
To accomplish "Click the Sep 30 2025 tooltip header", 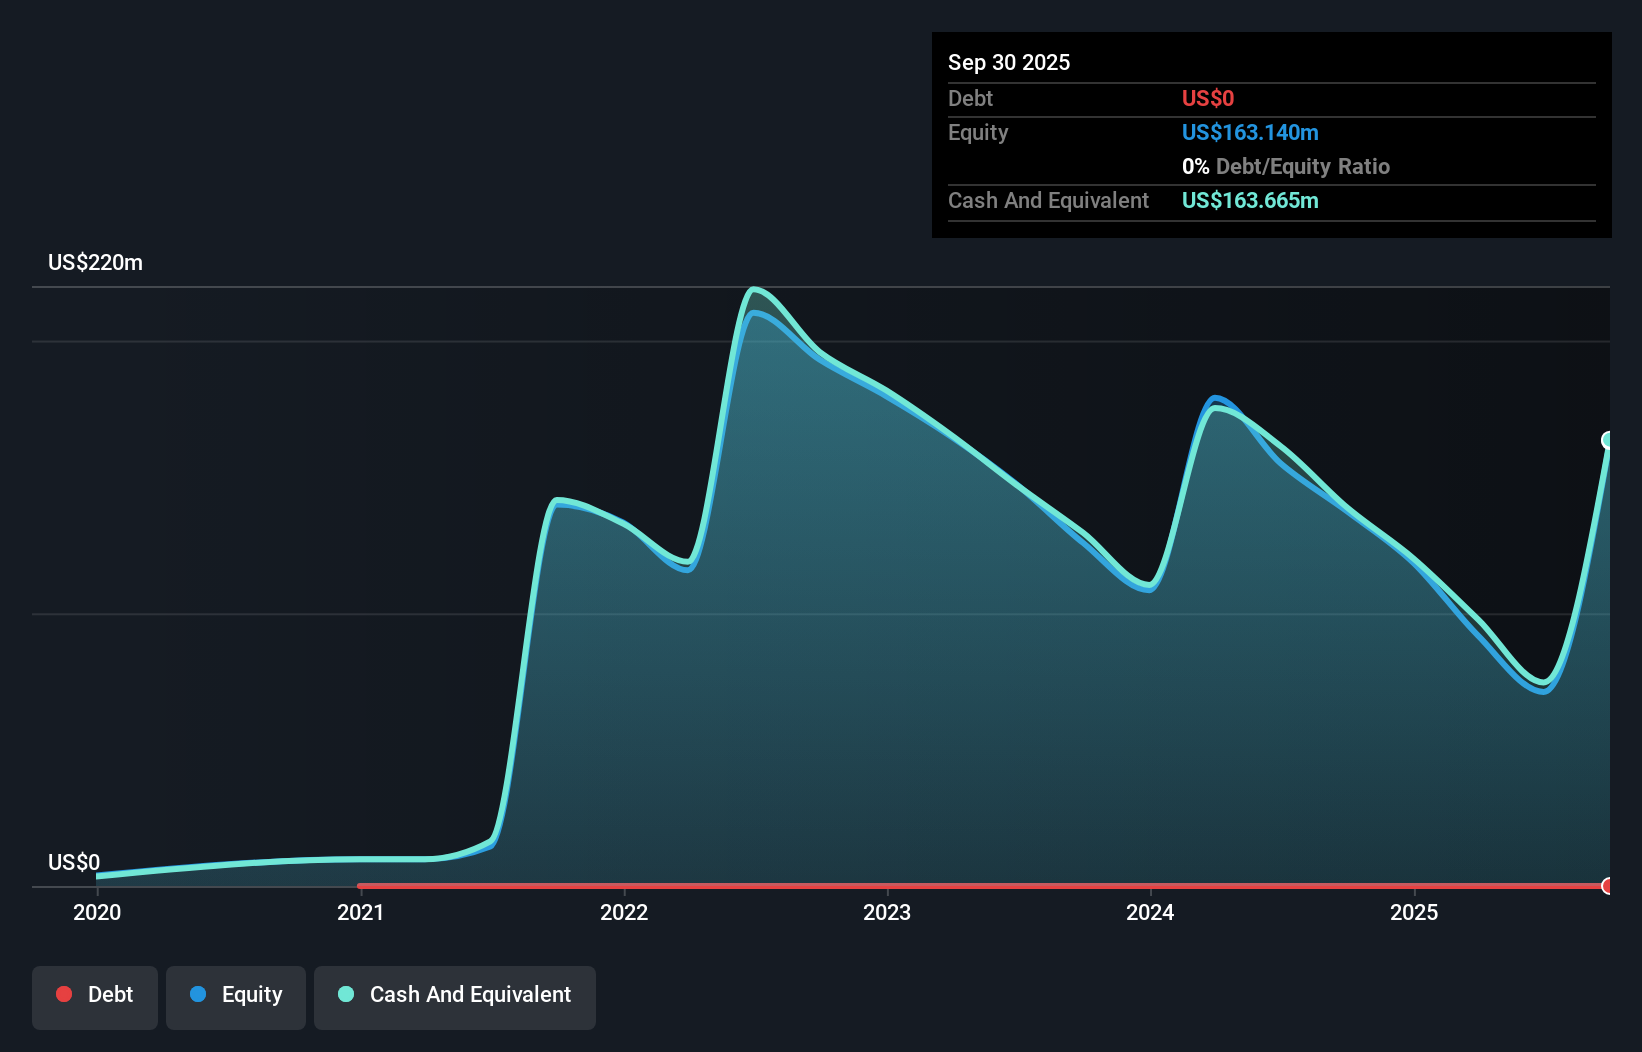I will 1009,62.
